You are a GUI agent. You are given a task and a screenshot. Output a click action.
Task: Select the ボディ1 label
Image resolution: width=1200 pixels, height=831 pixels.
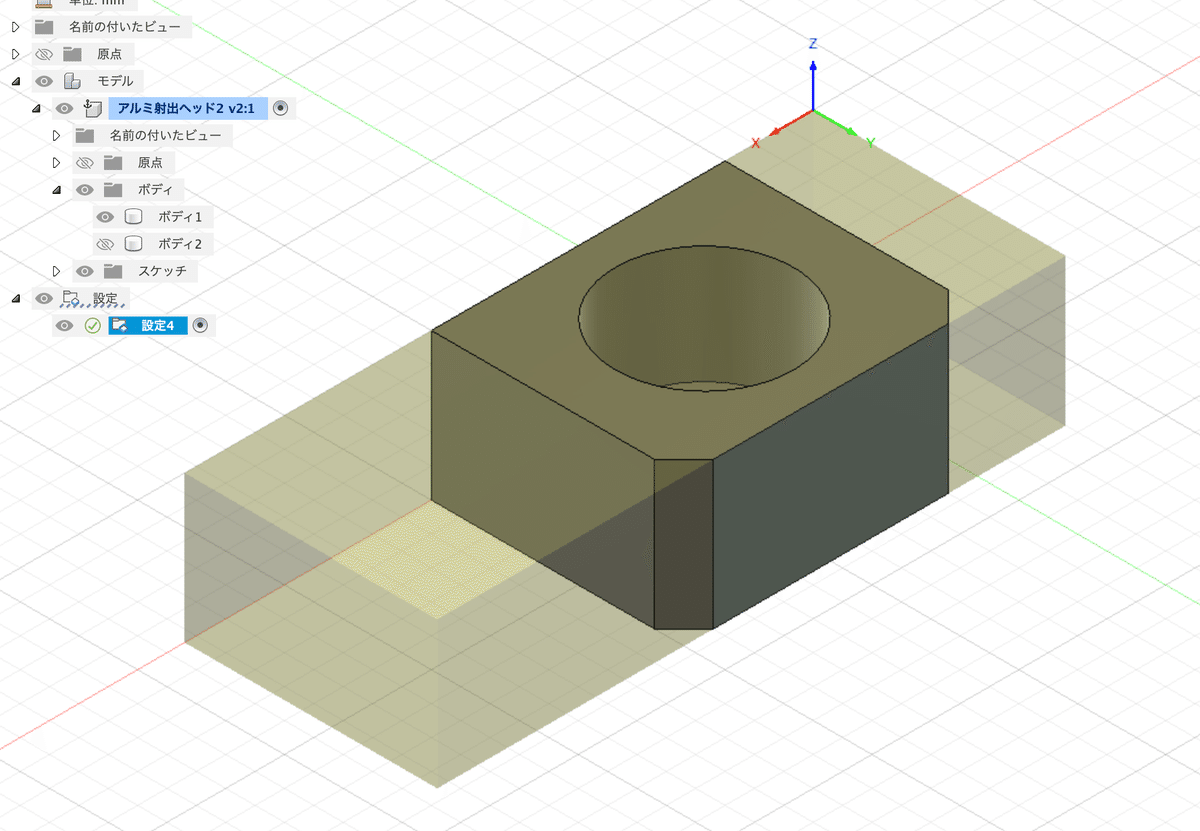pos(180,216)
